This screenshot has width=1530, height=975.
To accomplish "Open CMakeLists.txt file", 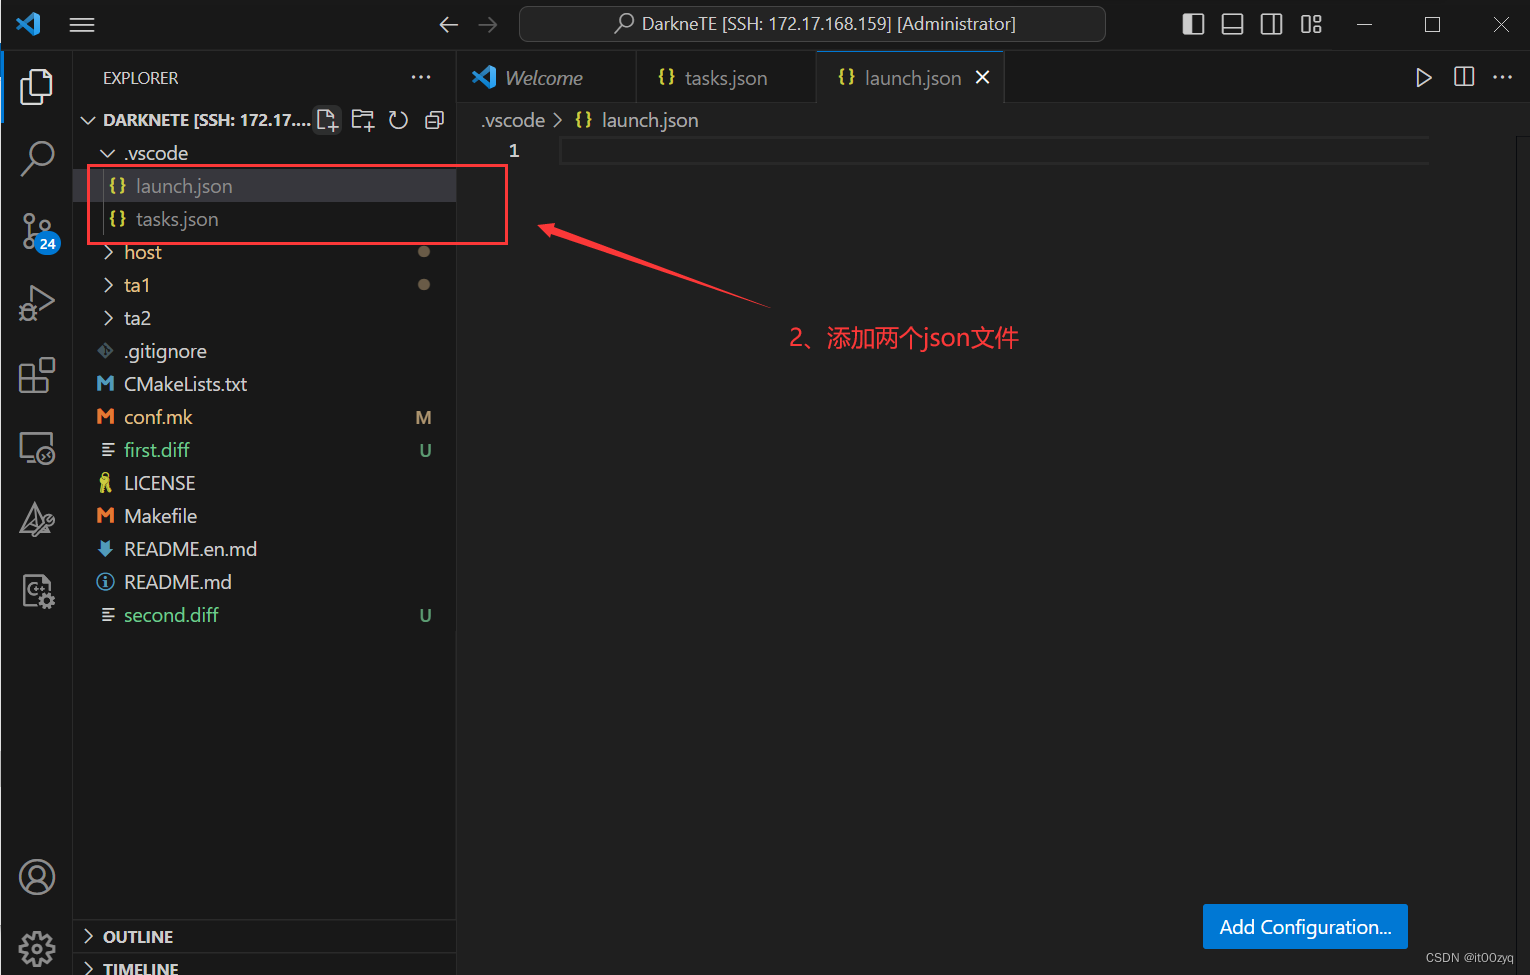I will pos(265,384).
